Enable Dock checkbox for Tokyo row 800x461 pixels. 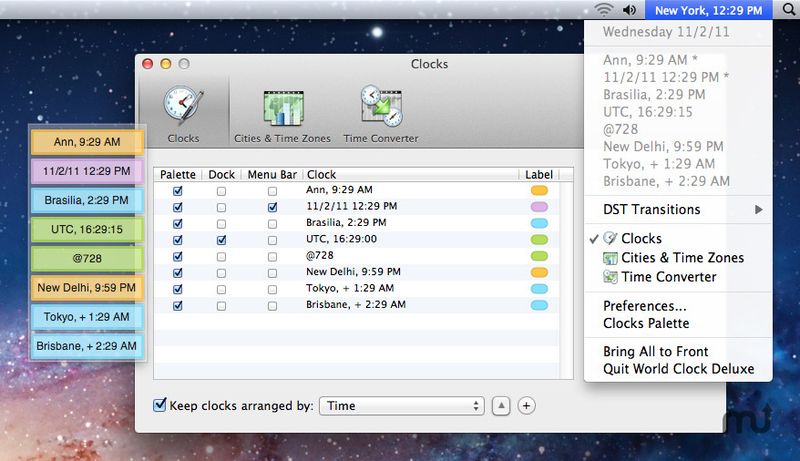click(221, 289)
